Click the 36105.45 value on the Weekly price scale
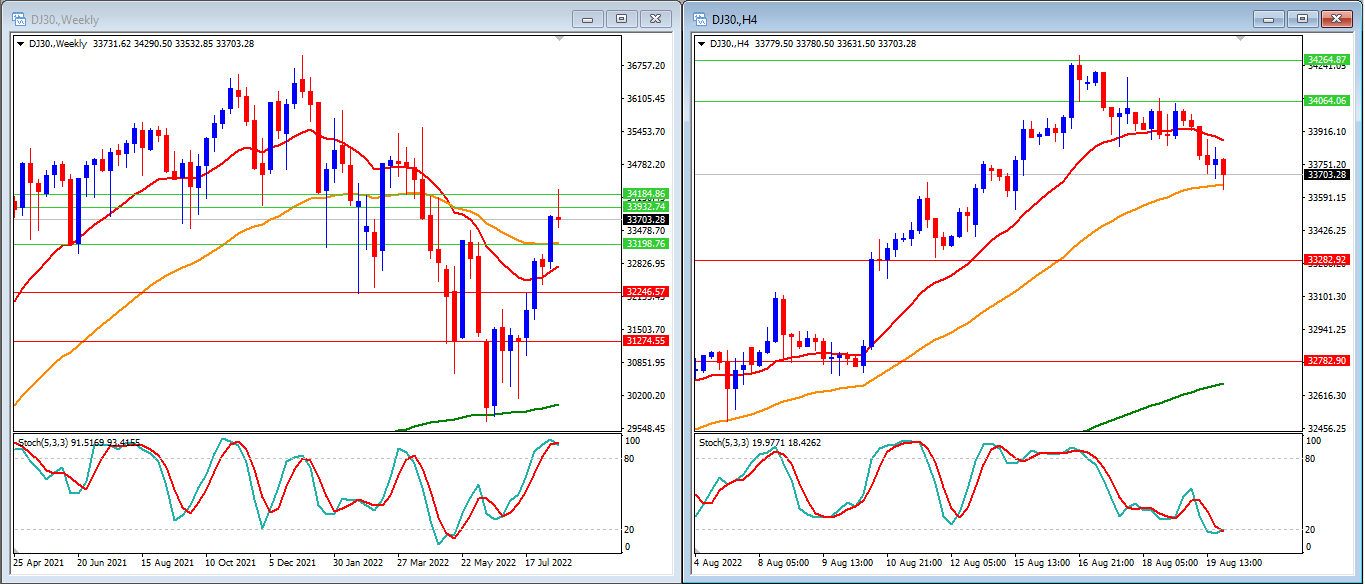 tap(647, 99)
